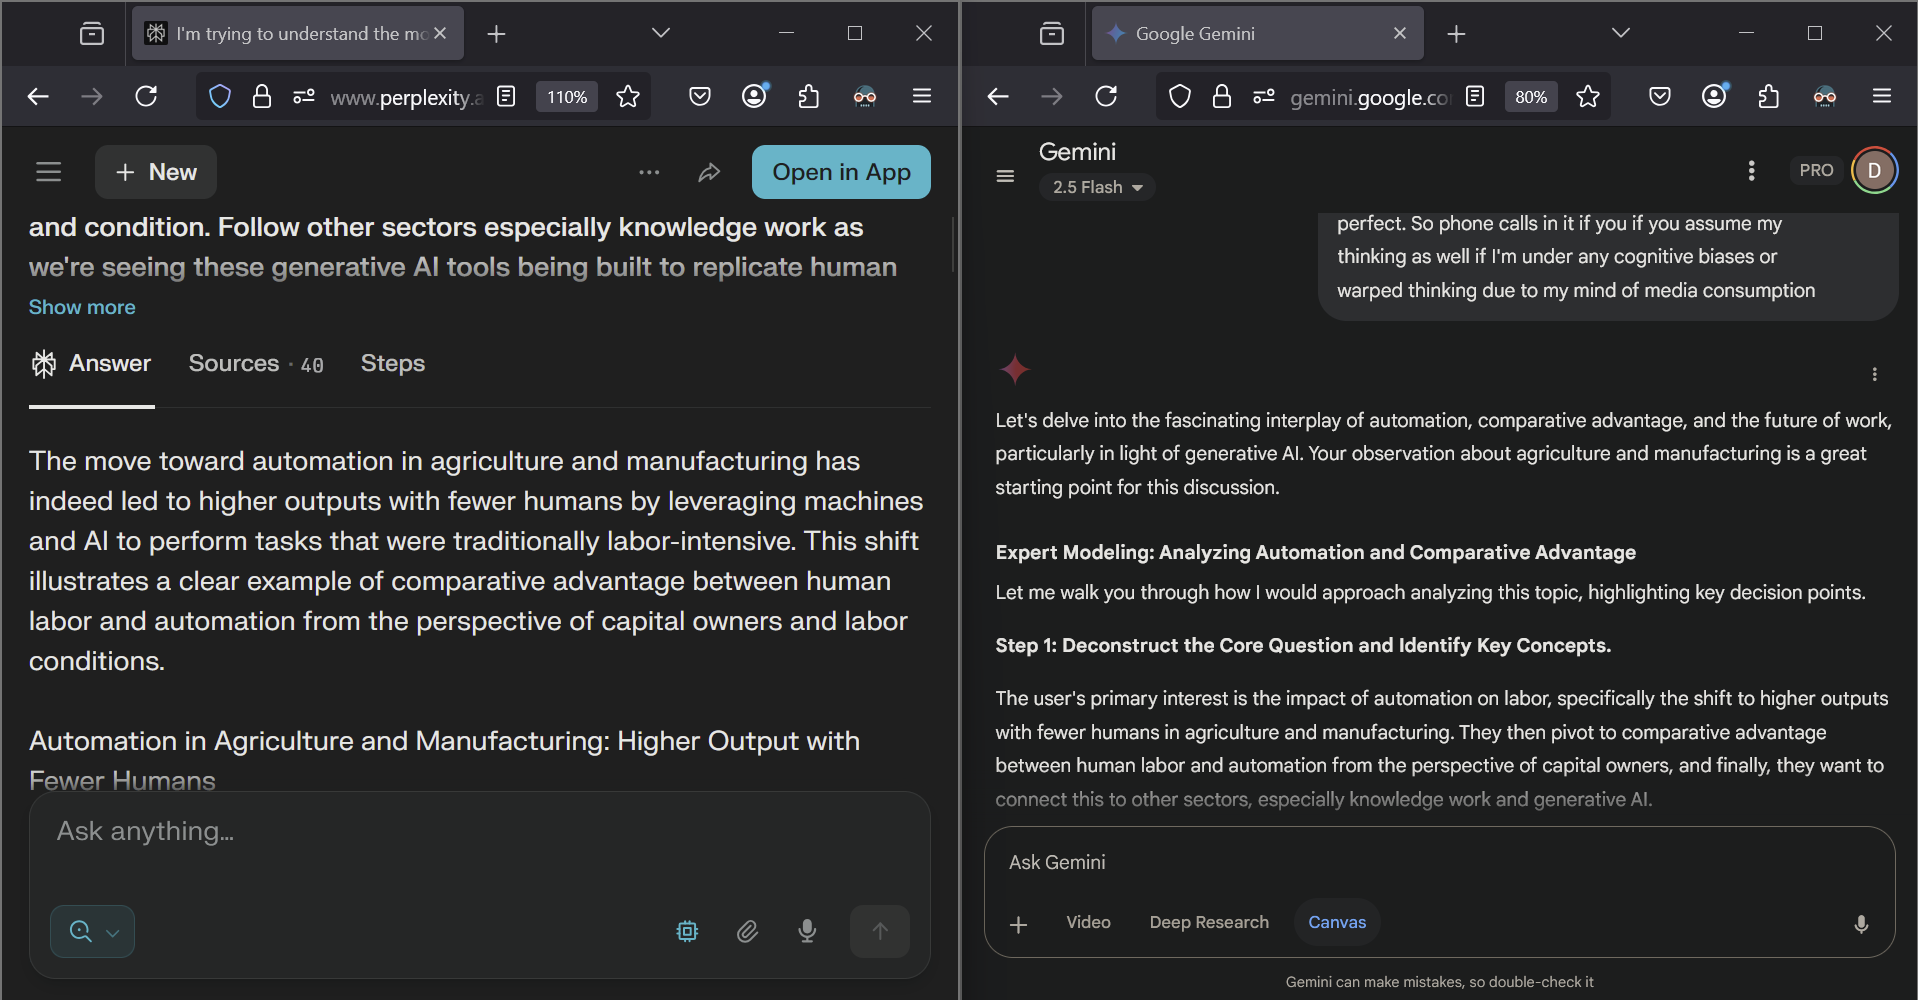
Task: Switch to the Sources tab
Action: pos(255,364)
